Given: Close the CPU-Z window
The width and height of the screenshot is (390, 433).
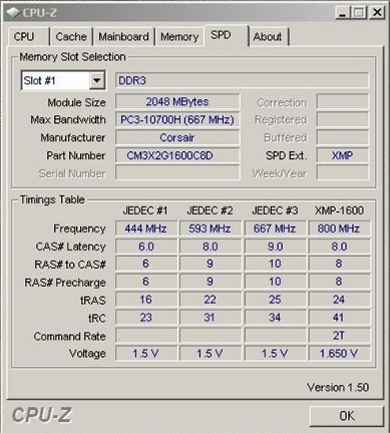Looking at the screenshot, I should coord(377,13).
